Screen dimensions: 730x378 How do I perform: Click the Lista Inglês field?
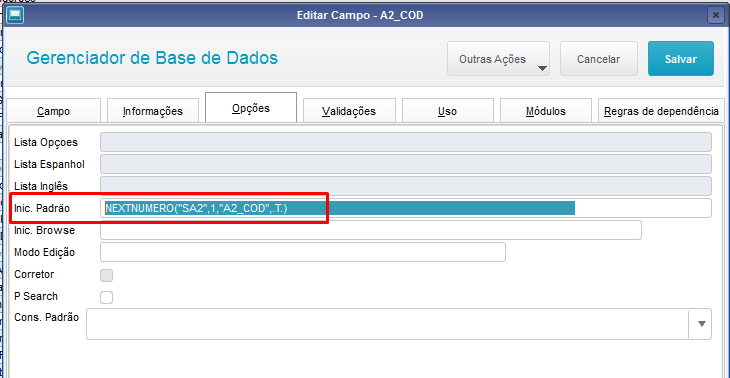click(406, 186)
